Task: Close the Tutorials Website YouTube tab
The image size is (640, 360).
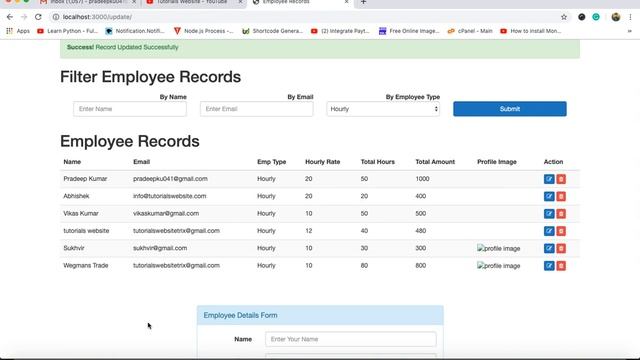Action: click(x=240, y=2)
